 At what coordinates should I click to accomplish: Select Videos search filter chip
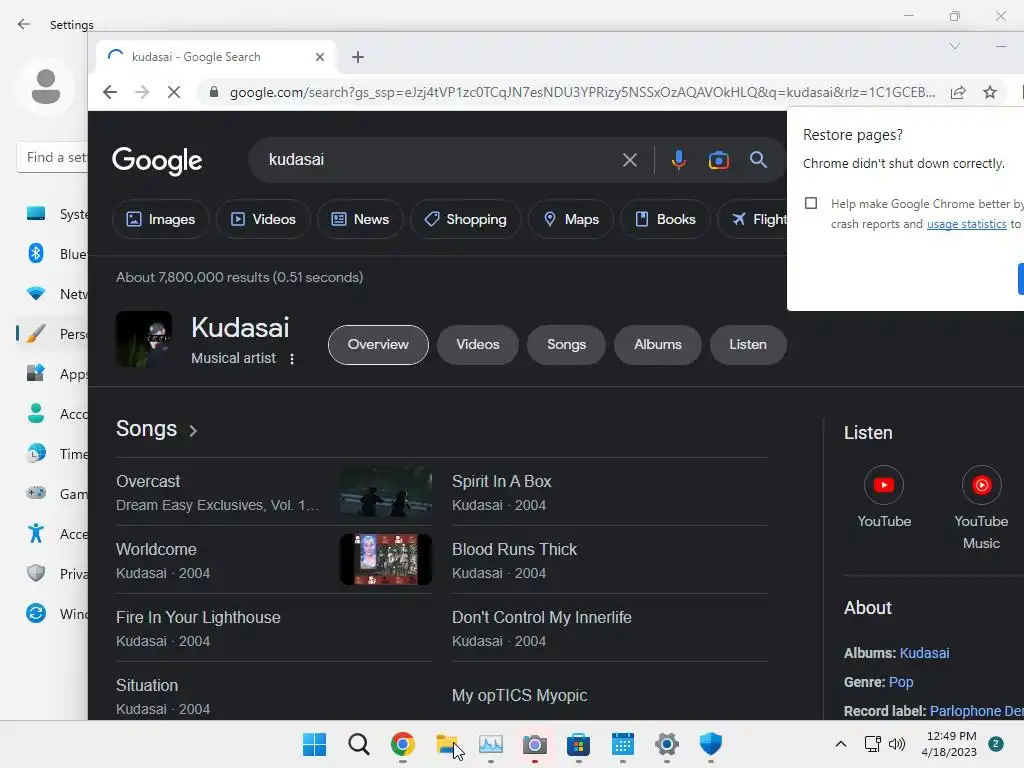pyautogui.click(x=263, y=219)
